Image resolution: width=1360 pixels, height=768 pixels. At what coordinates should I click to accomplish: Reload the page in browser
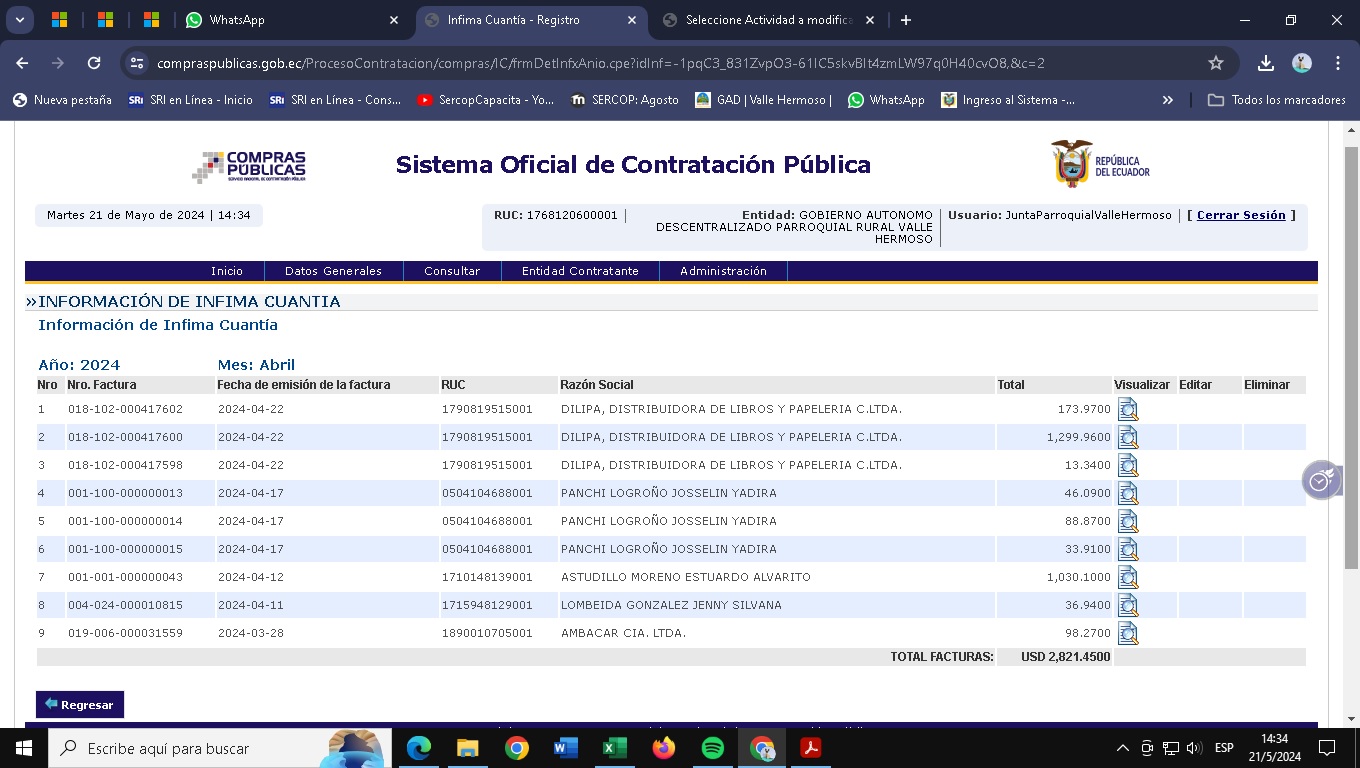pos(94,63)
